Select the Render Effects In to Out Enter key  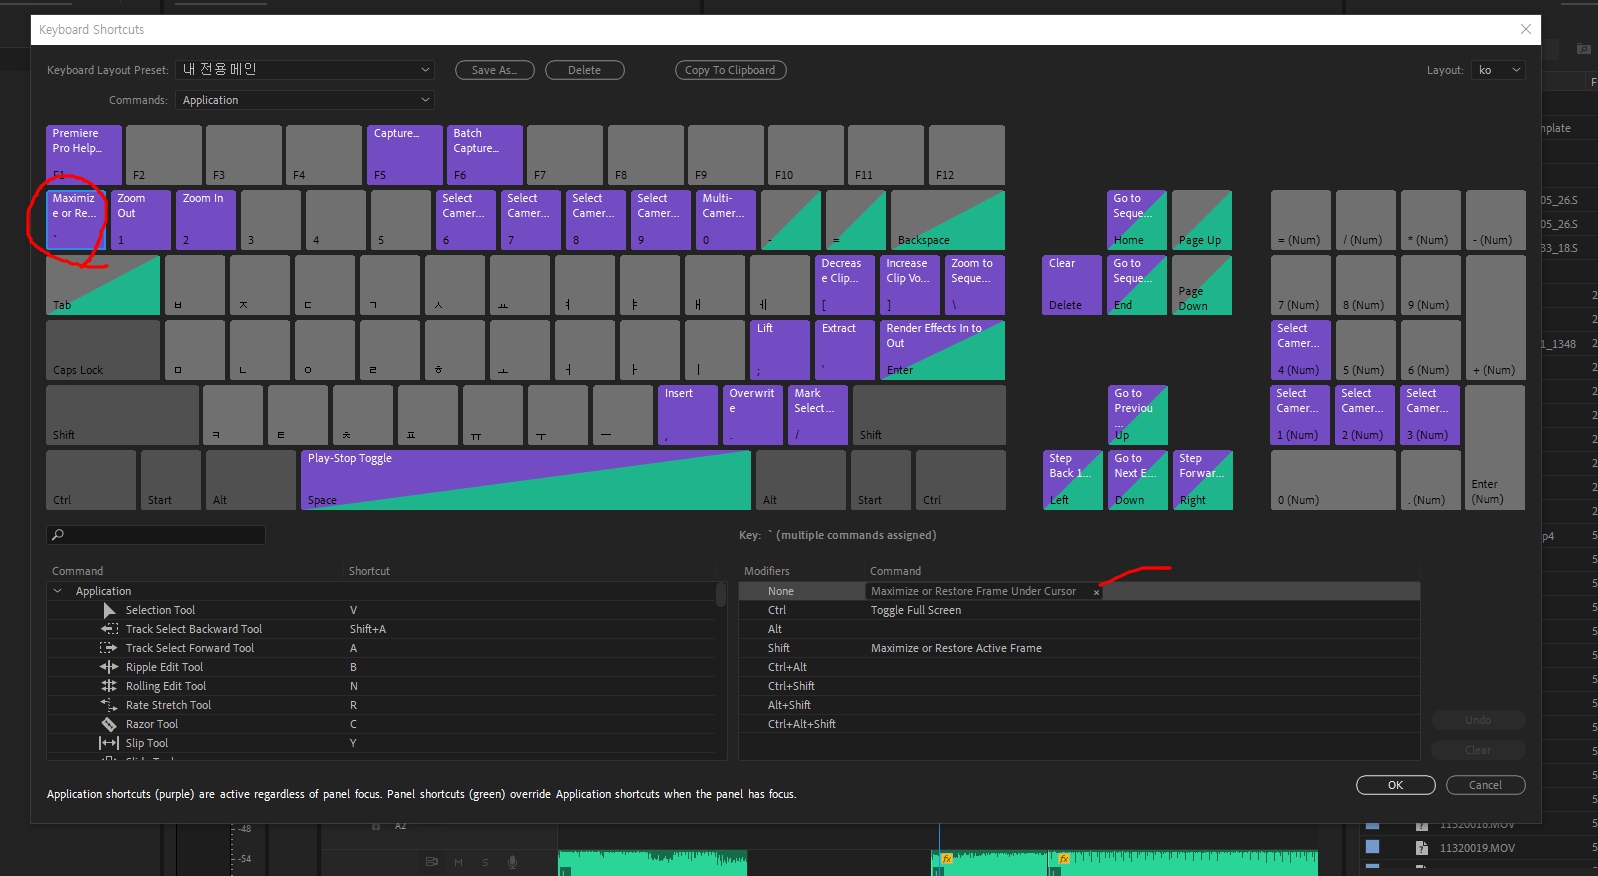pos(942,350)
